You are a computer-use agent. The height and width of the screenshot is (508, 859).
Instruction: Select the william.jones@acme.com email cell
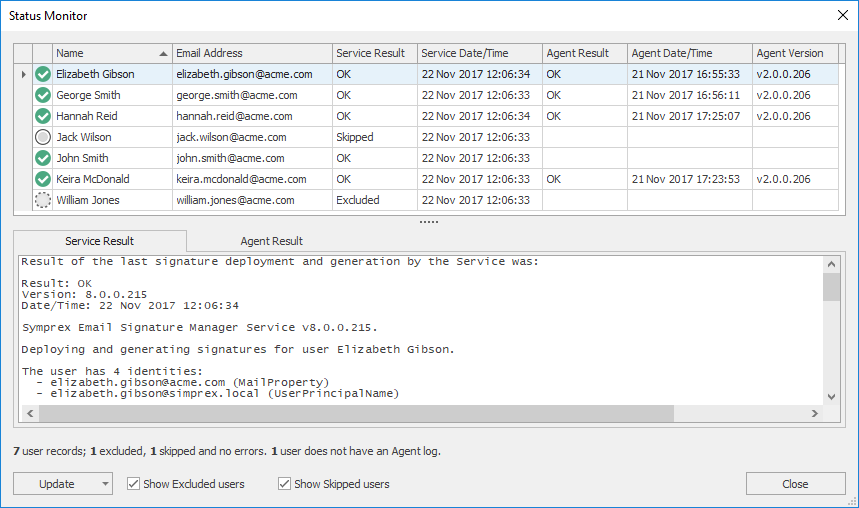point(235,200)
